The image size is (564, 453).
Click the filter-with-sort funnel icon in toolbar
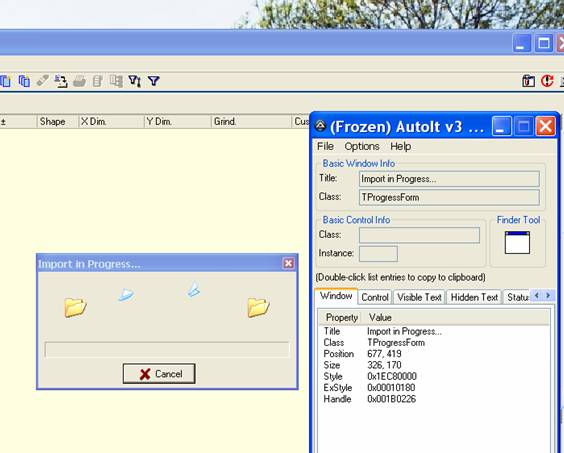point(135,81)
